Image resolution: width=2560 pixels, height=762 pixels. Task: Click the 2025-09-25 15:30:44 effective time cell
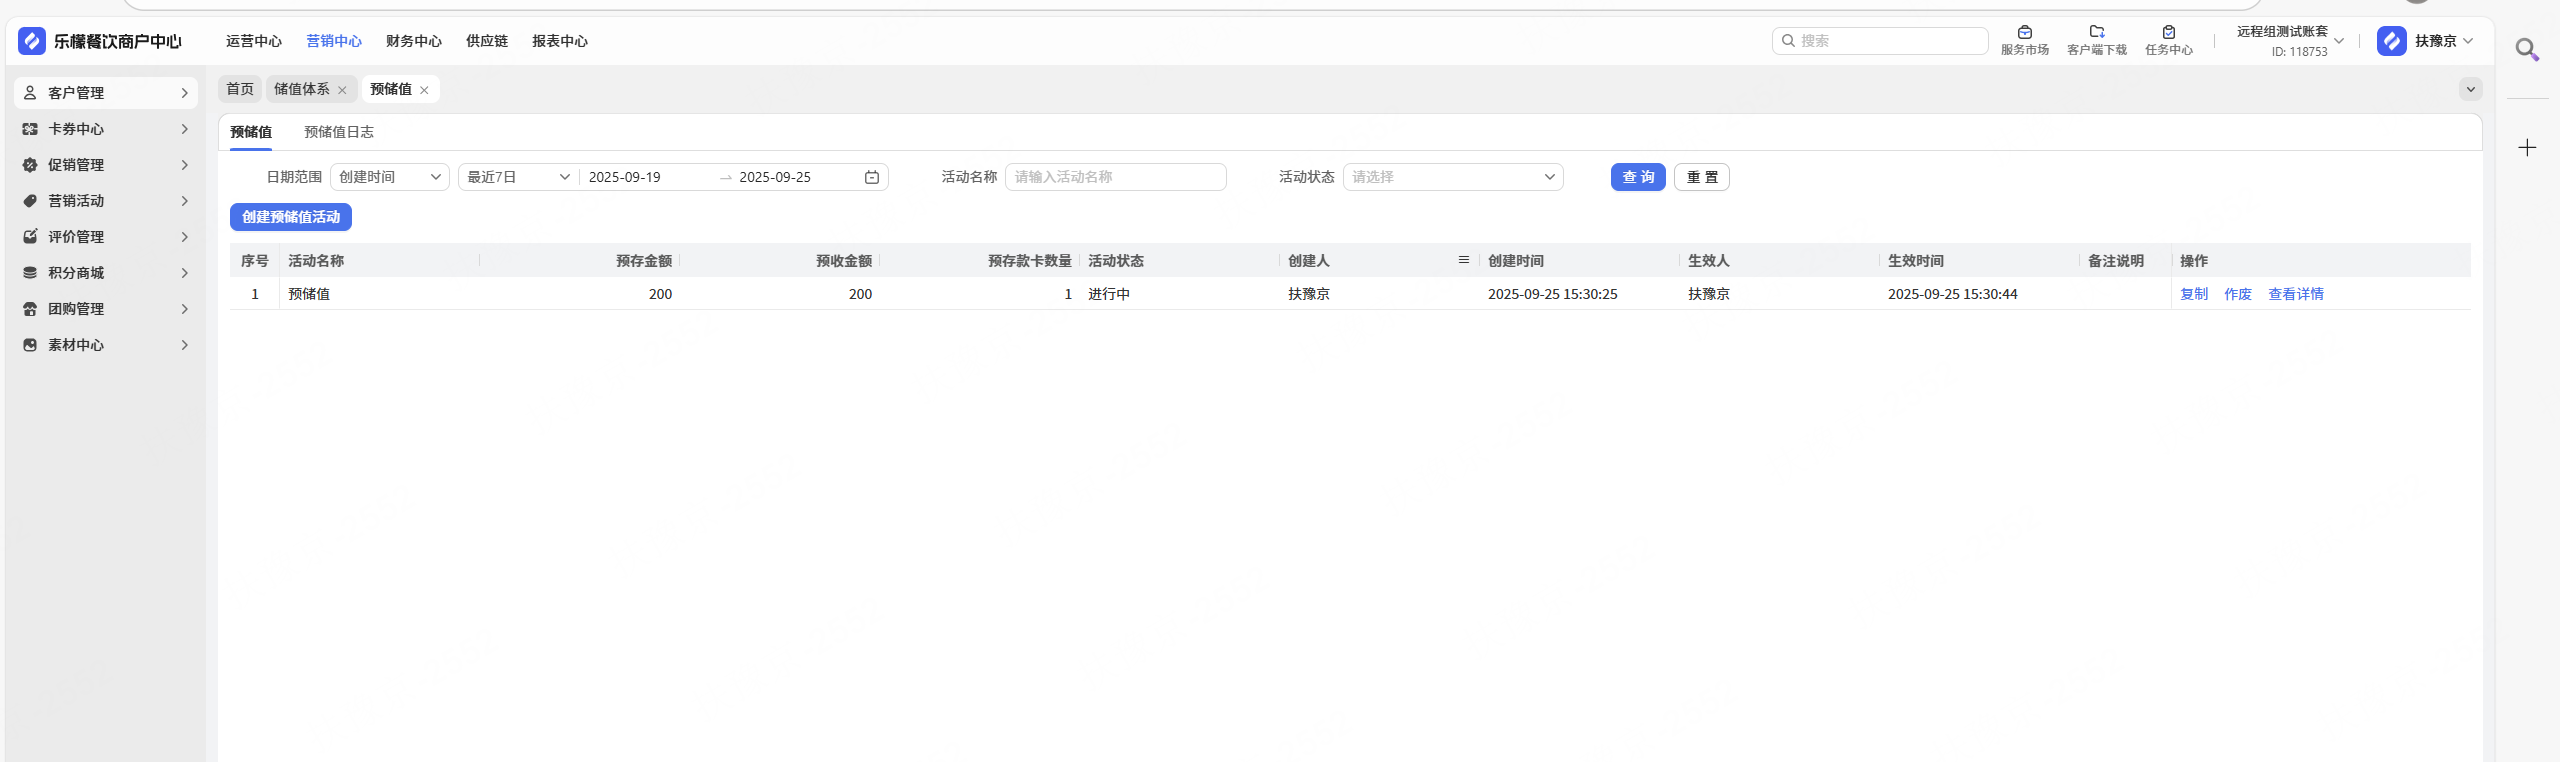1953,294
